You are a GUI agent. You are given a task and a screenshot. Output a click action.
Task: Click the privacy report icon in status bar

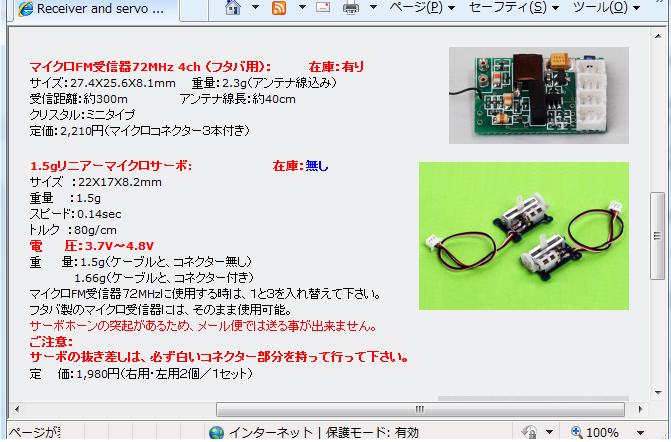coord(530,432)
